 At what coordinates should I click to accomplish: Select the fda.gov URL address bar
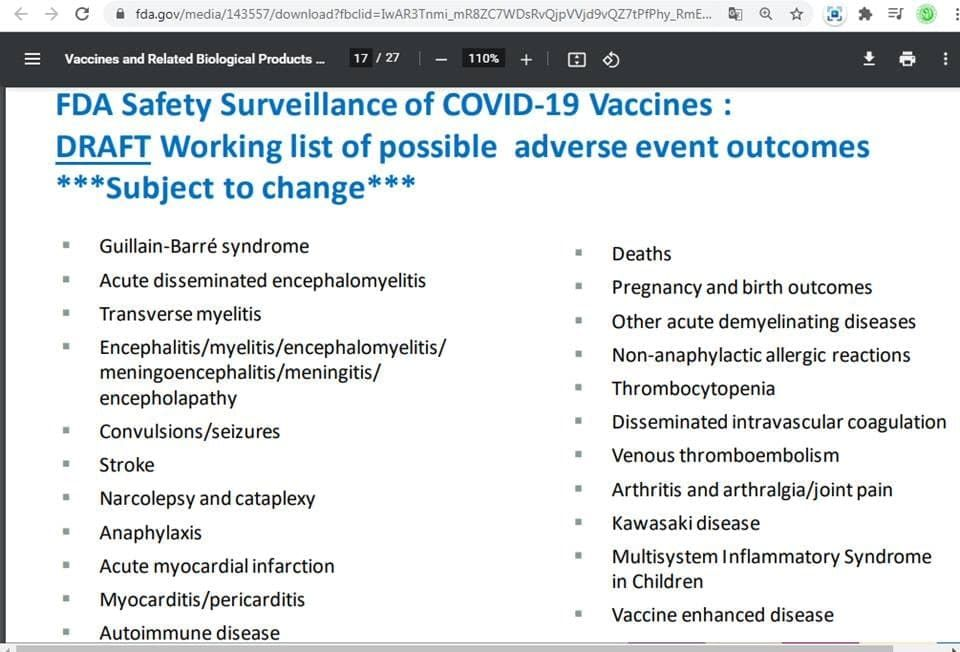(x=424, y=13)
